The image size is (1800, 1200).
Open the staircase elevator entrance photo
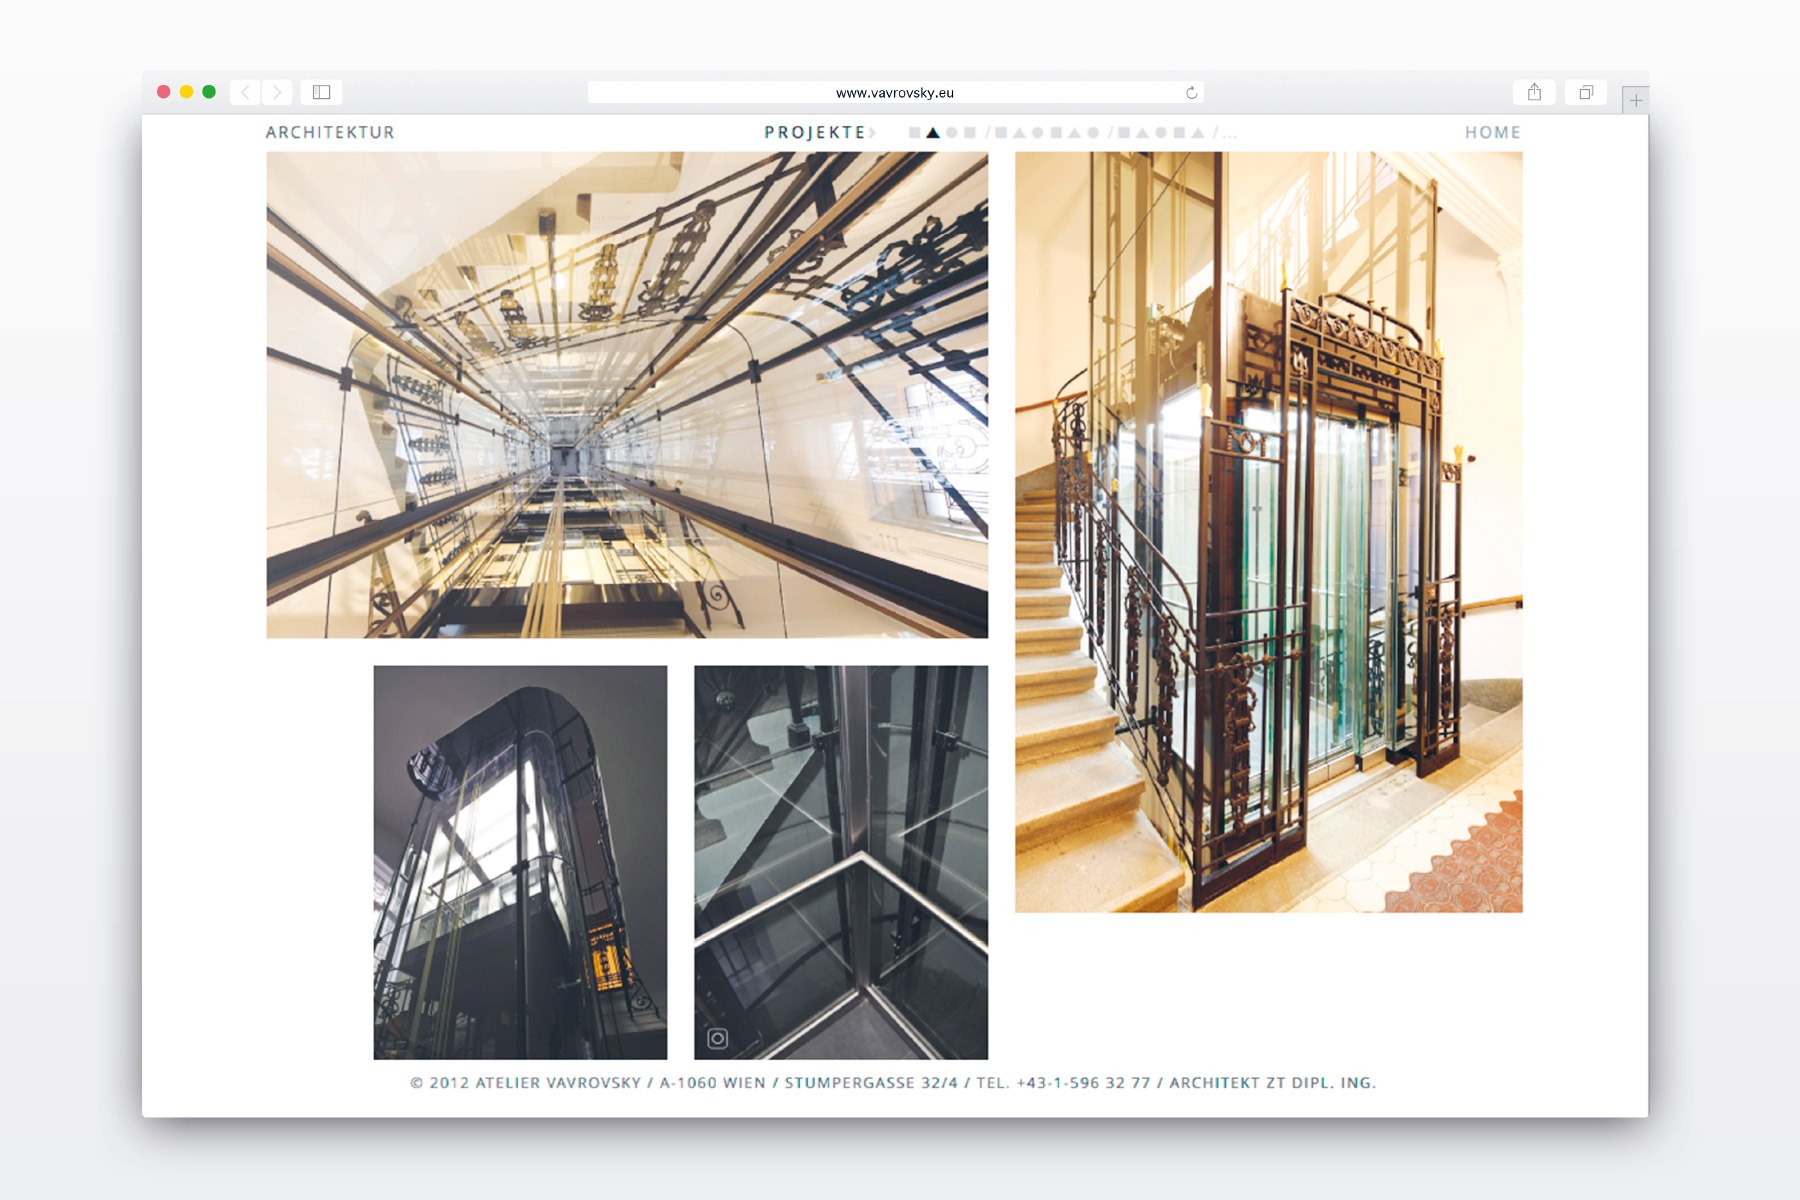click(1268, 531)
